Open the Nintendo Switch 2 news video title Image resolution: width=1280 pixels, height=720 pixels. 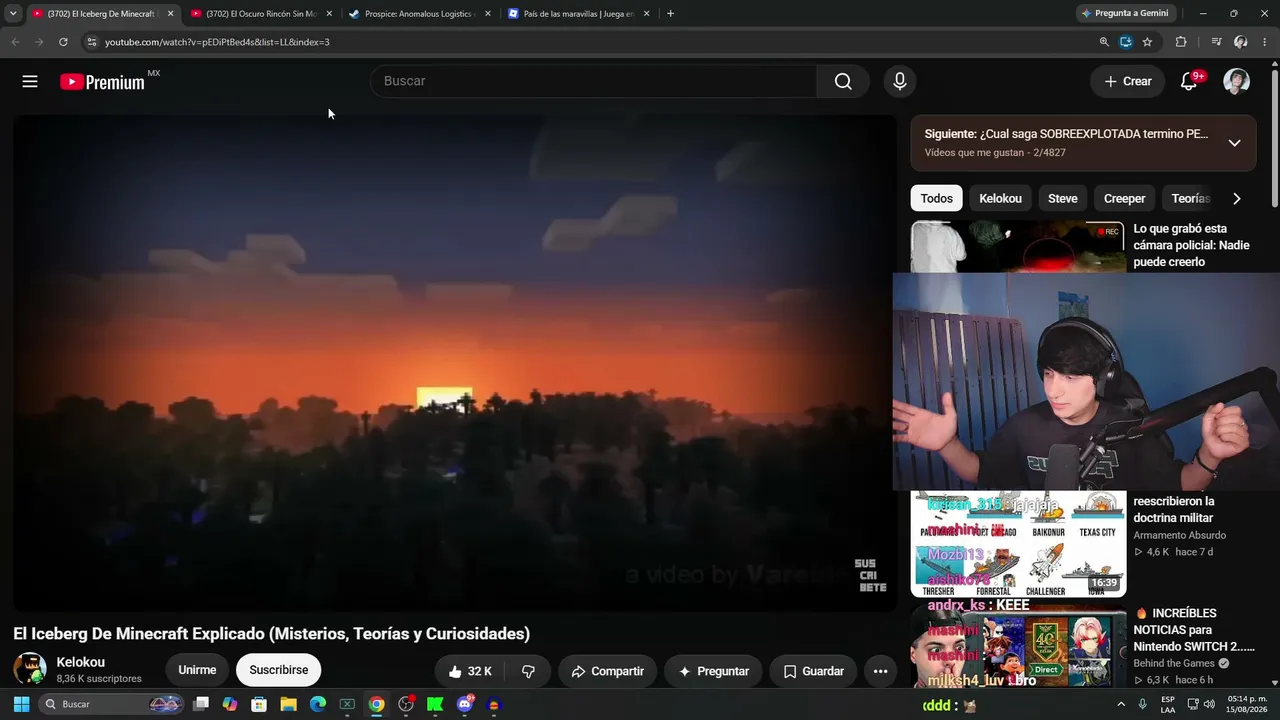pyautogui.click(x=1194, y=630)
